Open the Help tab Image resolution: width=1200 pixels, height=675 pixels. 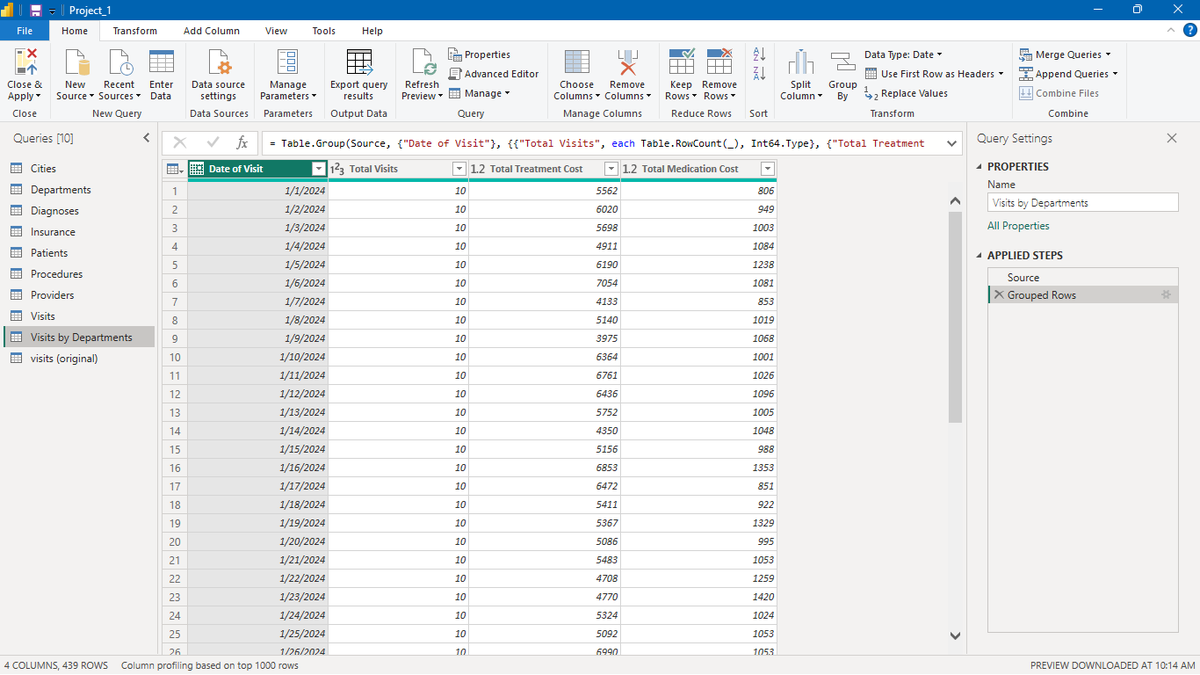(x=372, y=31)
